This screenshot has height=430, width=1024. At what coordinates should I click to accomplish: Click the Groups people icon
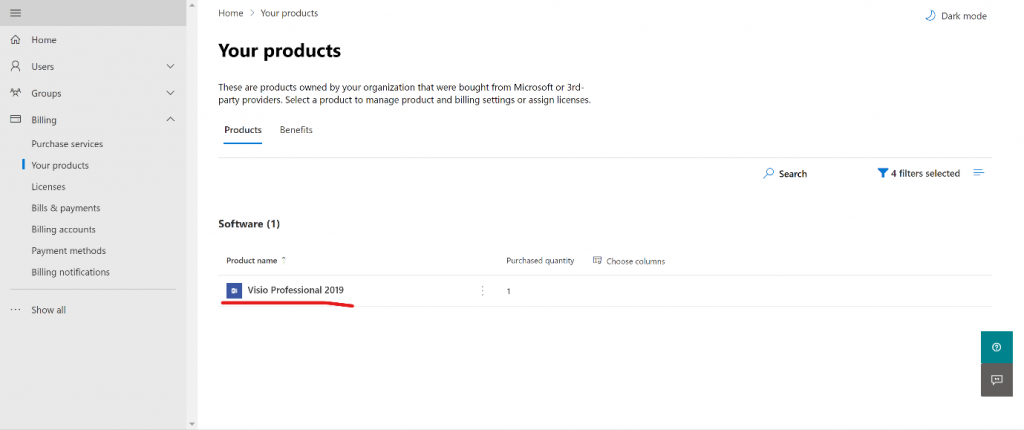pyautogui.click(x=16, y=93)
